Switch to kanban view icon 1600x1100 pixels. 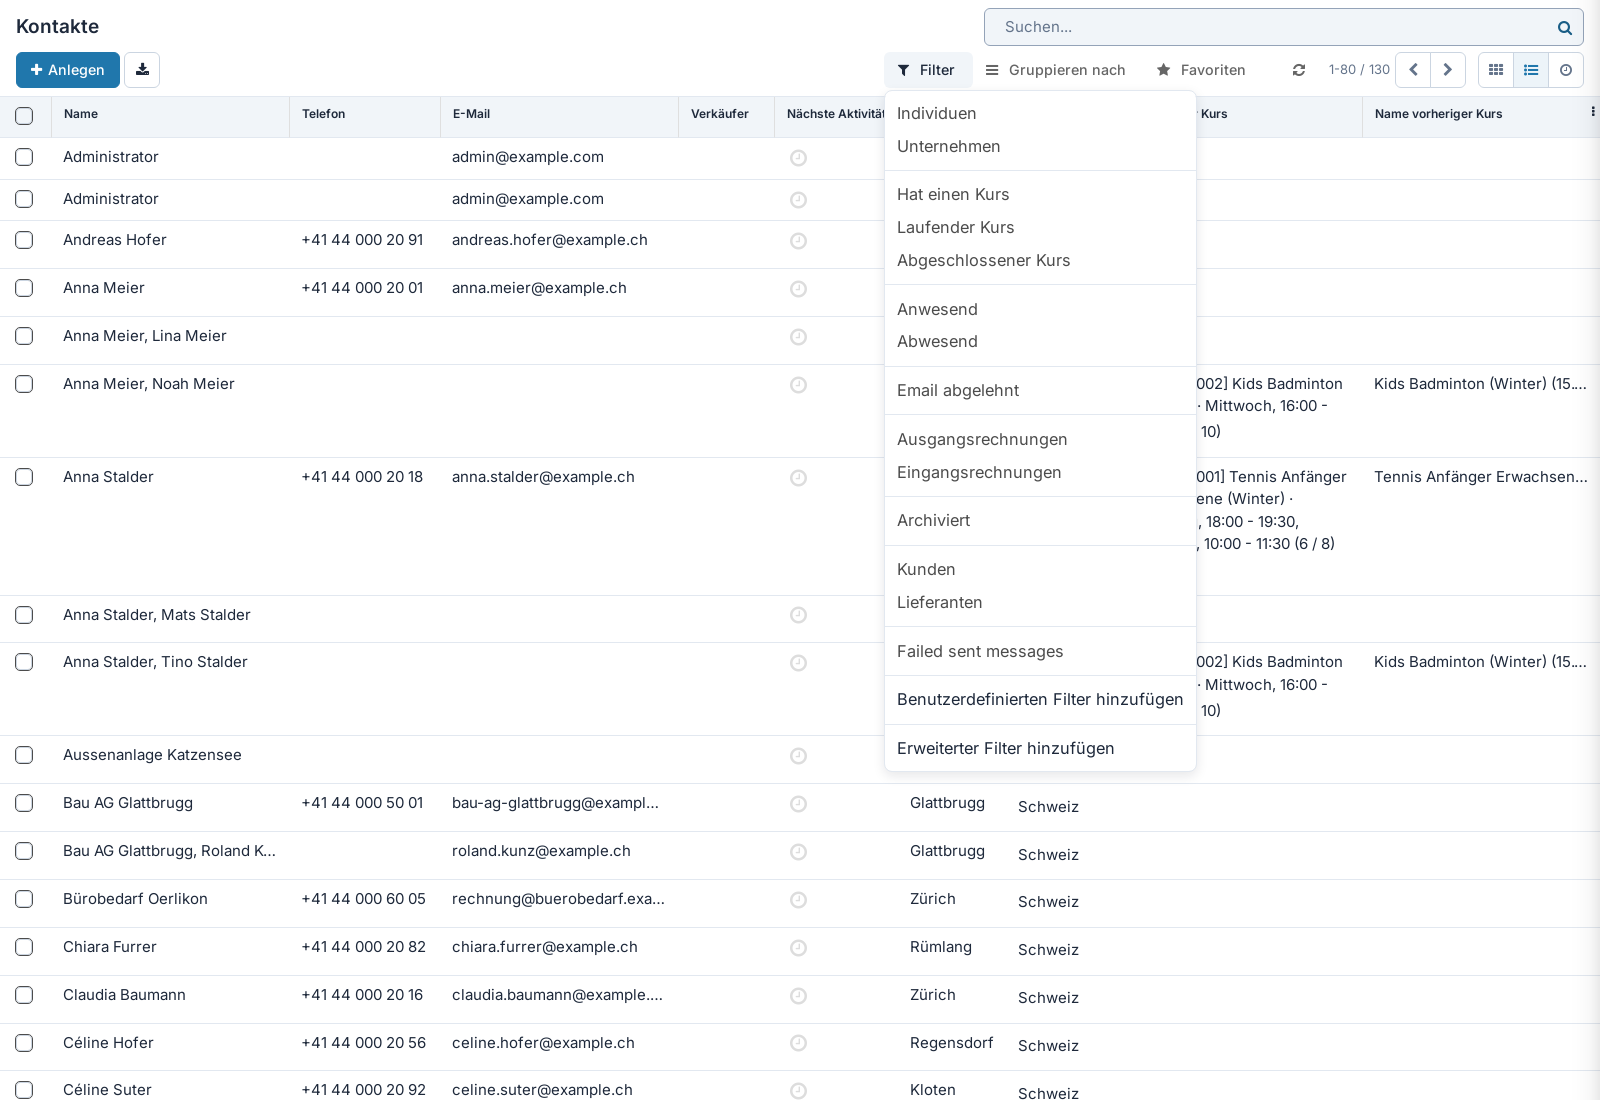1496,70
